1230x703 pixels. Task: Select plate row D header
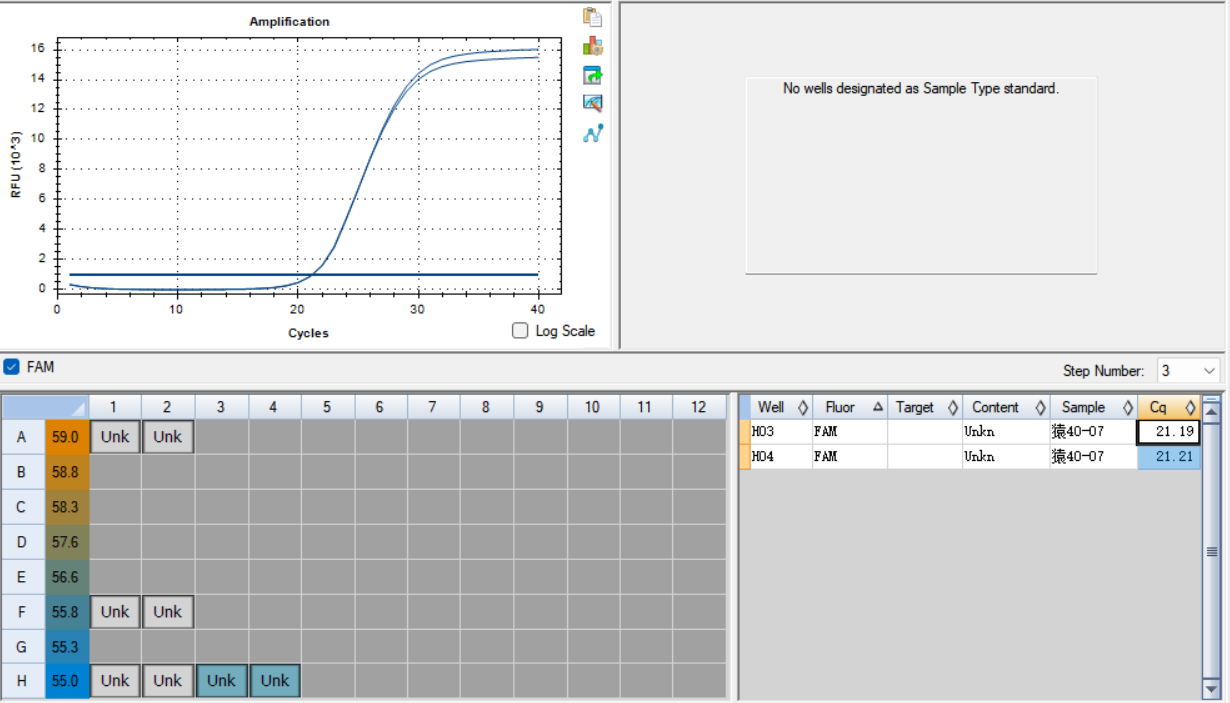[22, 542]
